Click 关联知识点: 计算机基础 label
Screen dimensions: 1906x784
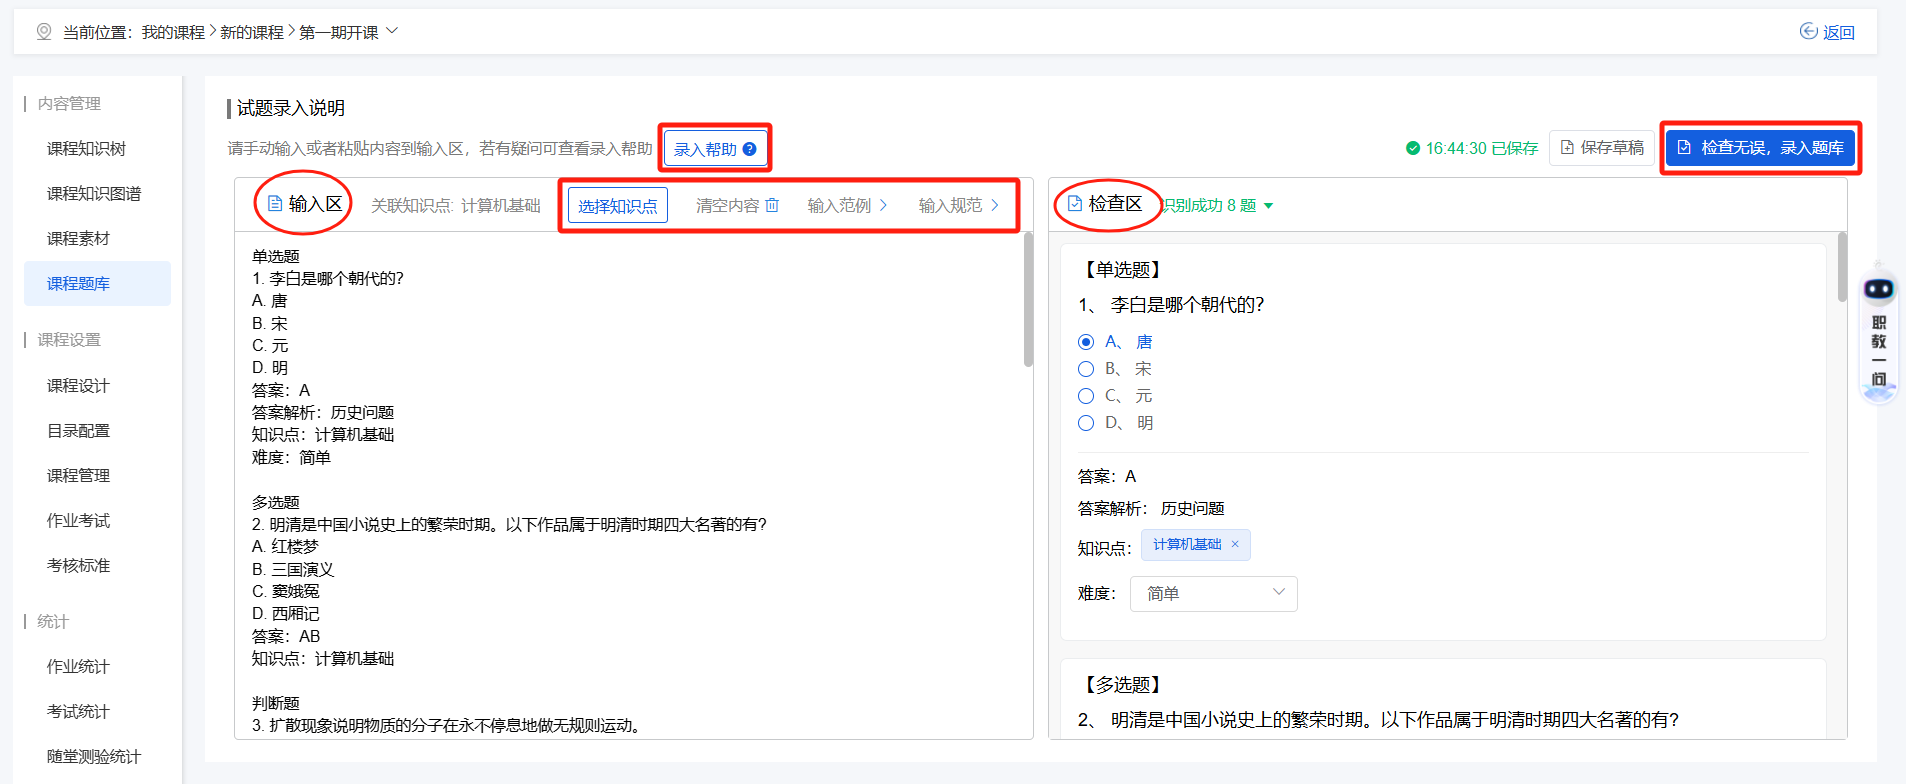[x=456, y=205]
